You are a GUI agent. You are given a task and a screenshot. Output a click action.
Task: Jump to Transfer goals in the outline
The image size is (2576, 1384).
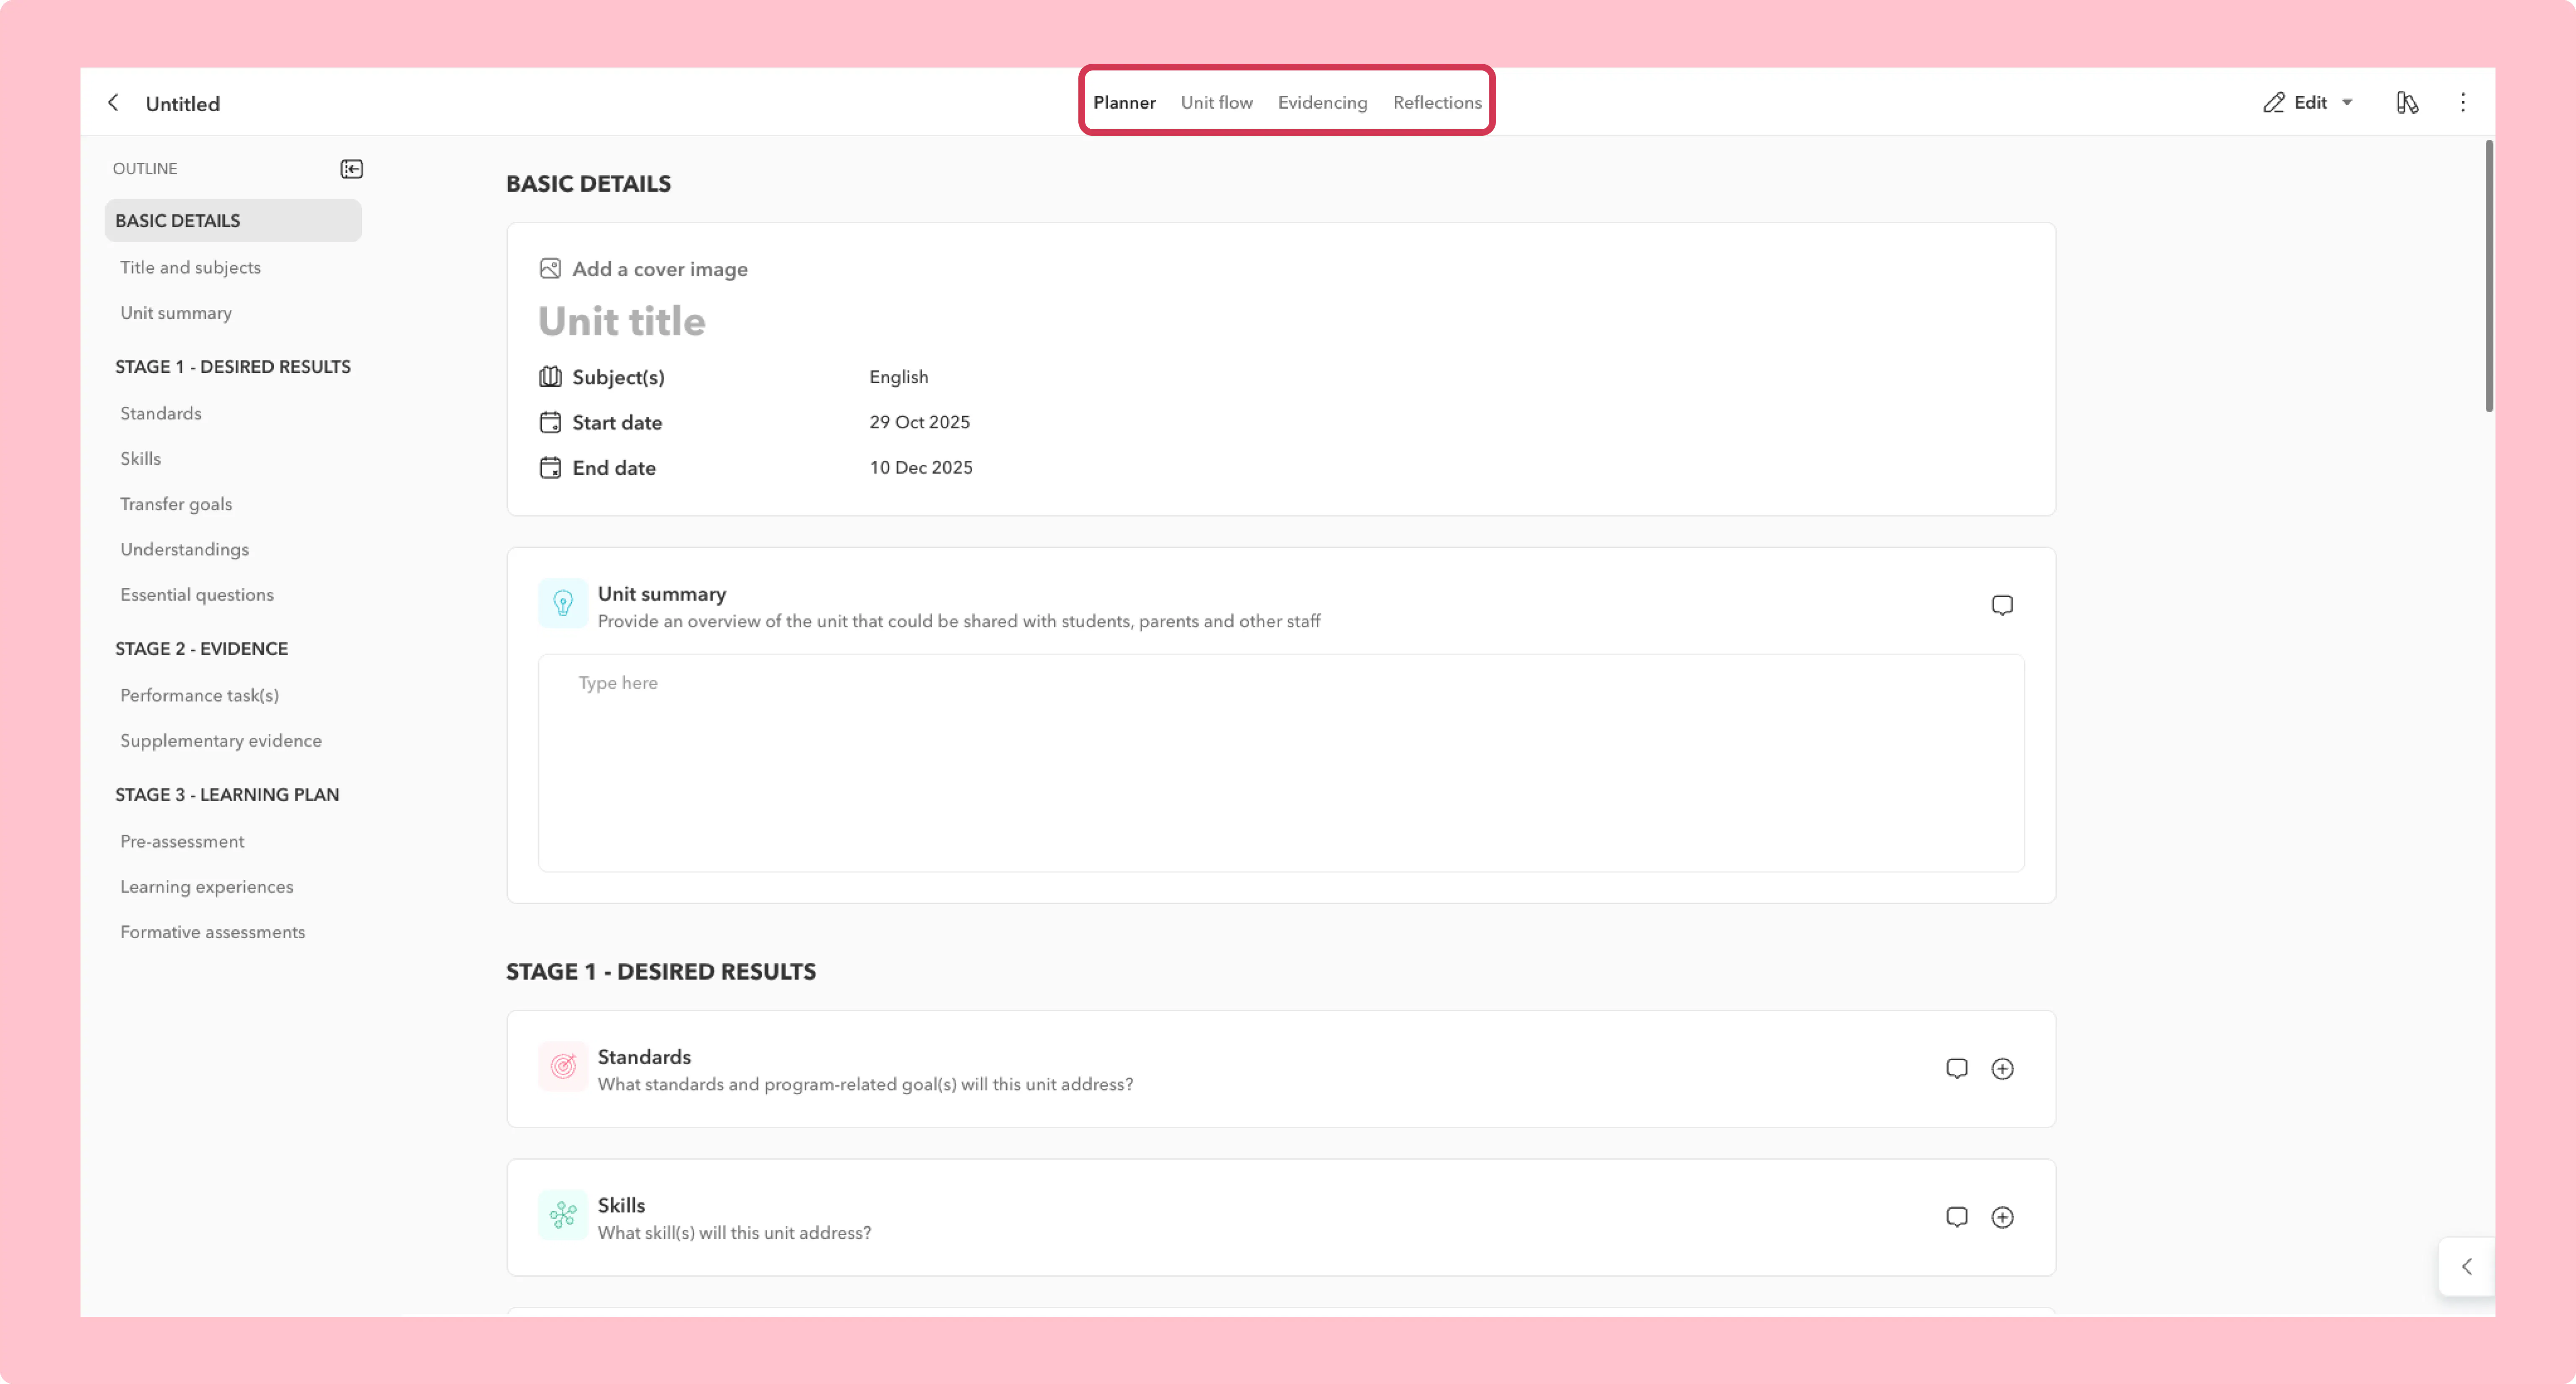coord(176,504)
